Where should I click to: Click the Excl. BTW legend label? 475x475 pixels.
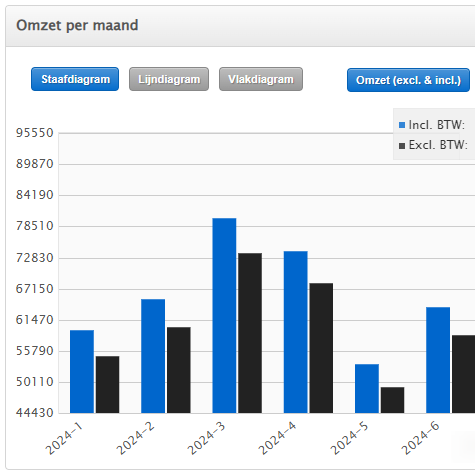tap(438, 145)
